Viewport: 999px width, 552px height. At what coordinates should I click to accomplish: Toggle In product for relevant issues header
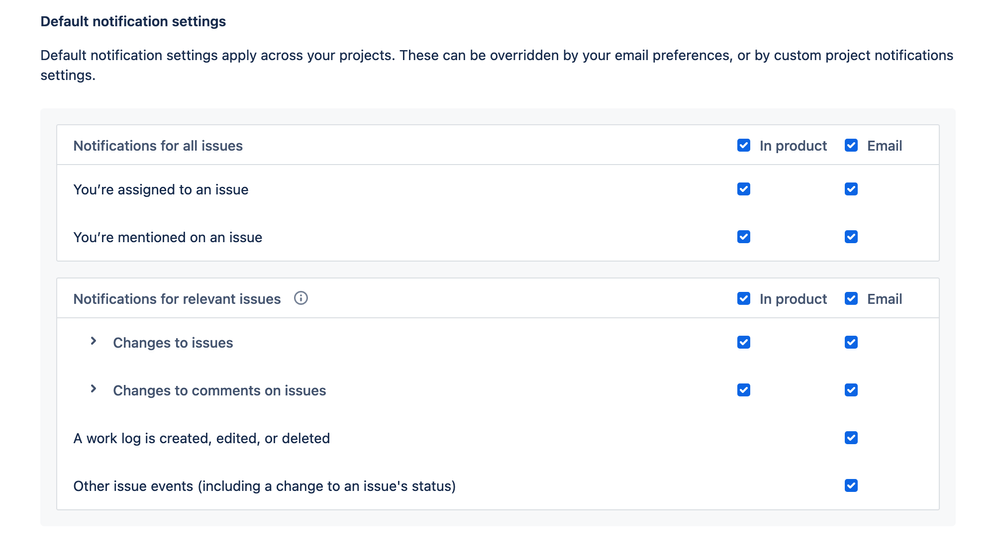pos(743,298)
